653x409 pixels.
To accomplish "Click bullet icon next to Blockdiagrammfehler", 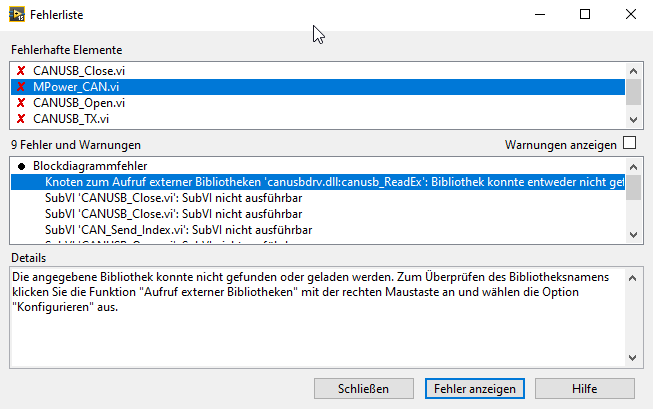I will pyautogui.click(x=21, y=165).
